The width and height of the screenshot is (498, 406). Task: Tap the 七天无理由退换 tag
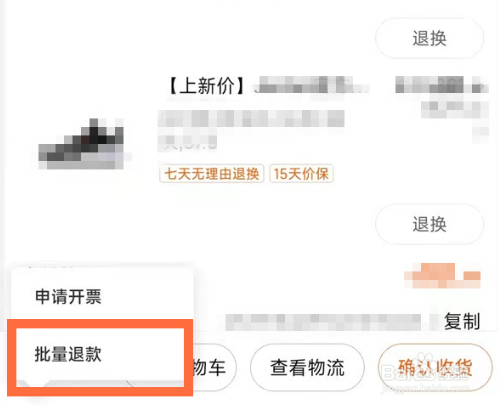pyautogui.click(x=212, y=174)
